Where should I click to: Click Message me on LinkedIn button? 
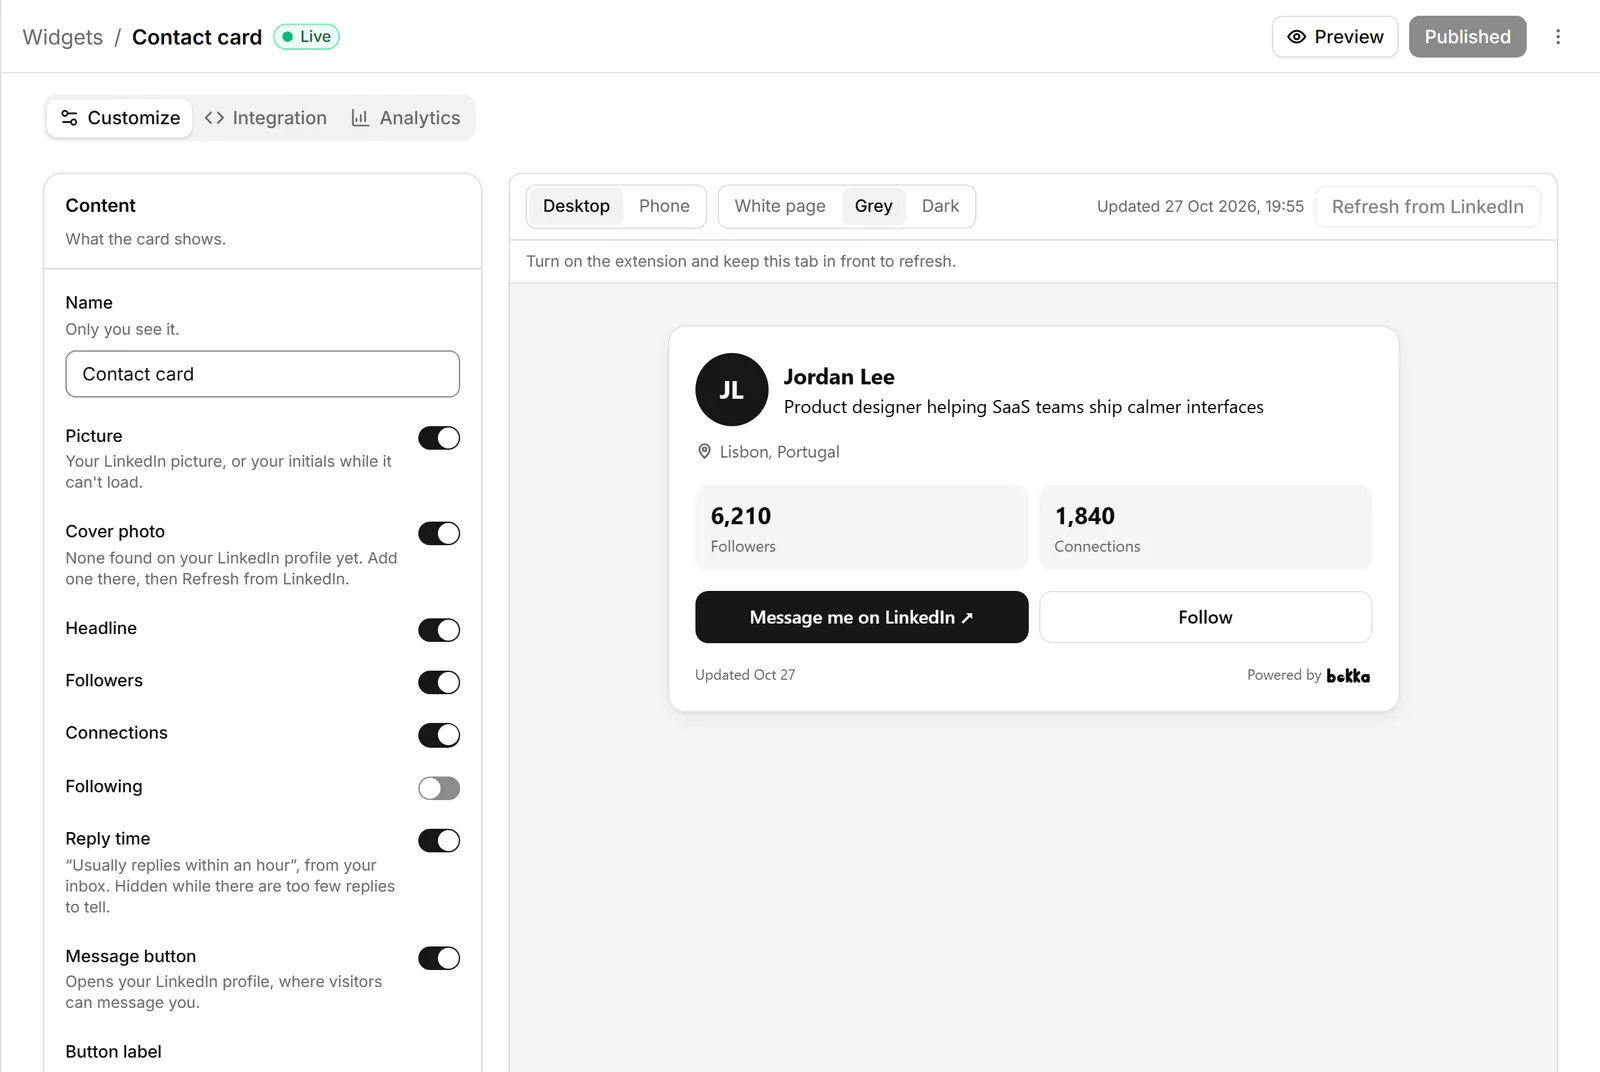pos(861,617)
